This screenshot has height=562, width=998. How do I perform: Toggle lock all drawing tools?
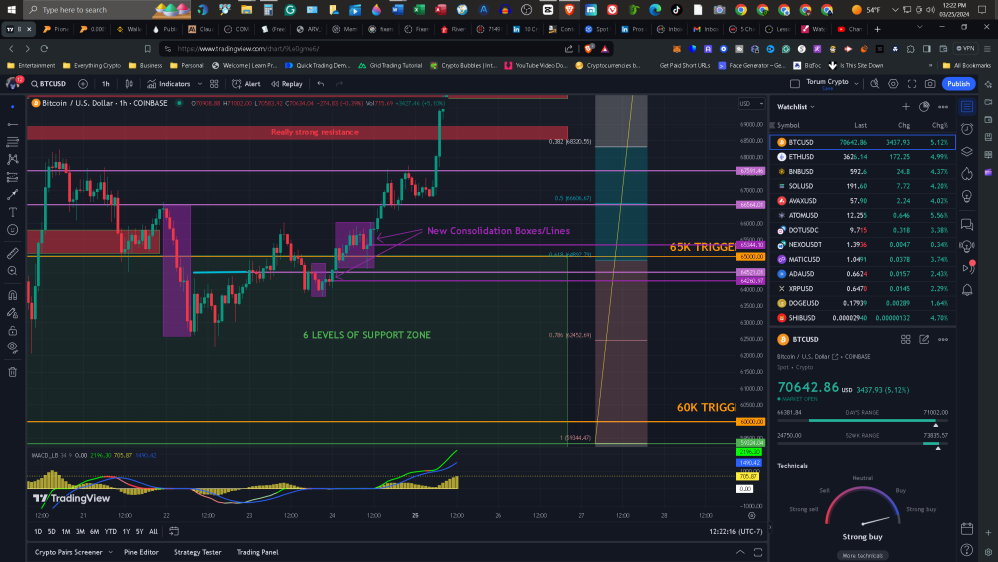pyautogui.click(x=12, y=330)
